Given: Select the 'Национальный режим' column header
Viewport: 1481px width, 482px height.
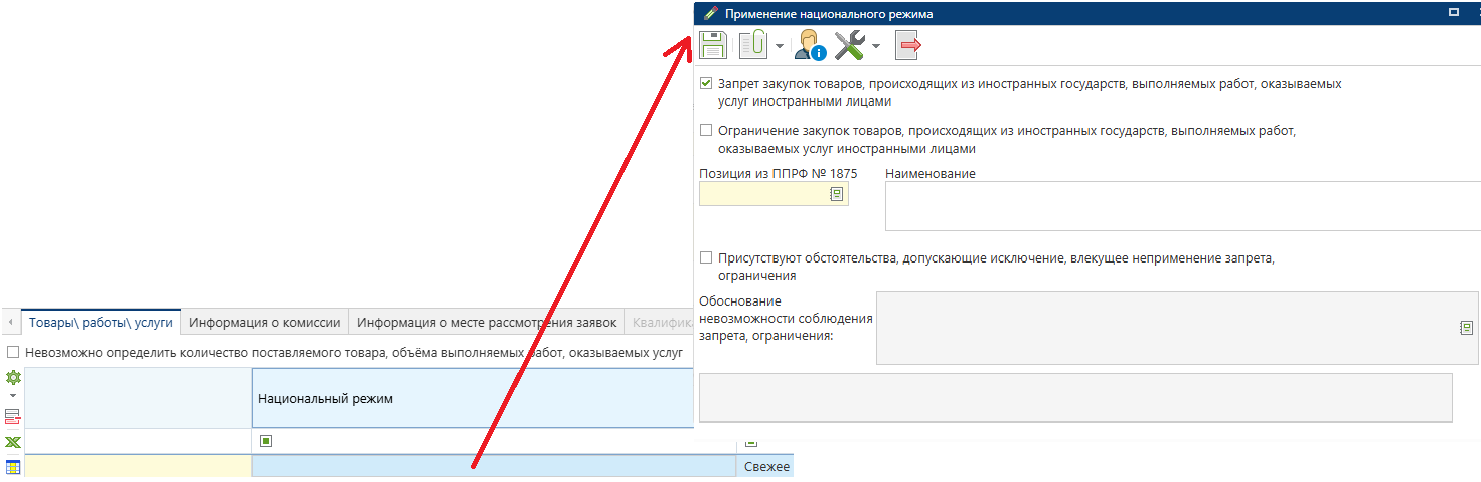Looking at the screenshot, I should coord(472,398).
